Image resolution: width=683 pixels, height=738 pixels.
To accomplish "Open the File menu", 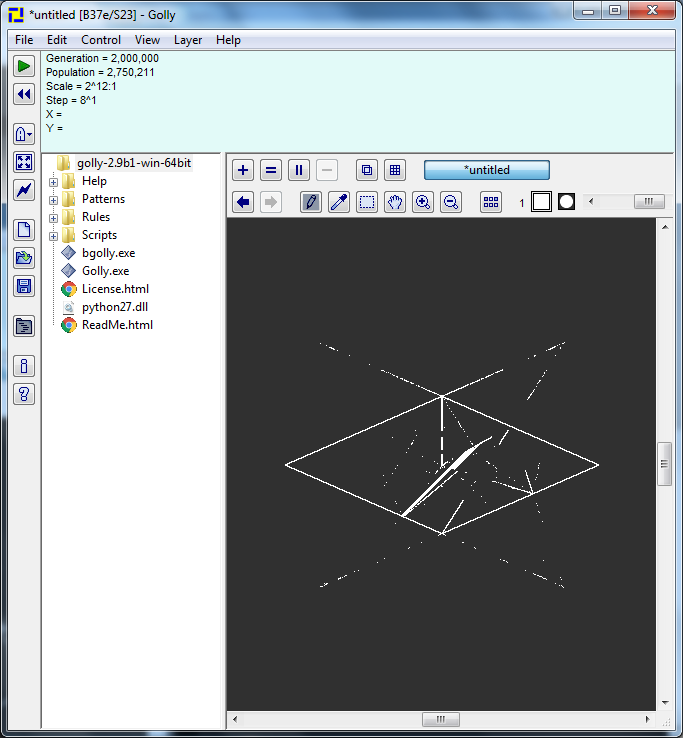I will [24, 40].
